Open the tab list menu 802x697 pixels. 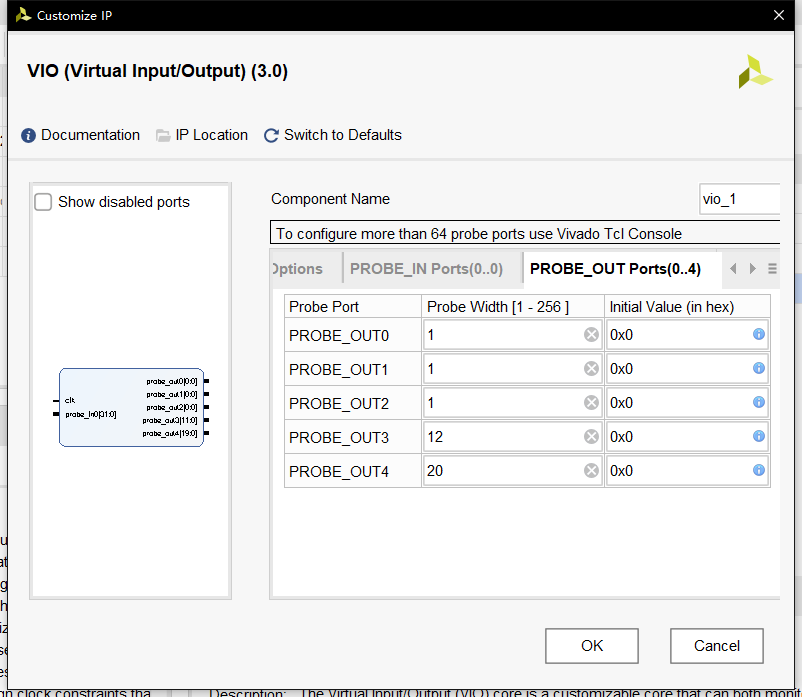coord(772,269)
